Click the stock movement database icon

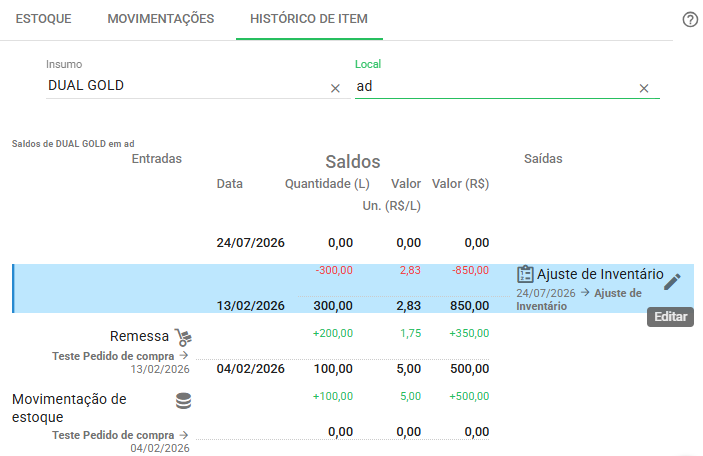click(x=183, y=400)
